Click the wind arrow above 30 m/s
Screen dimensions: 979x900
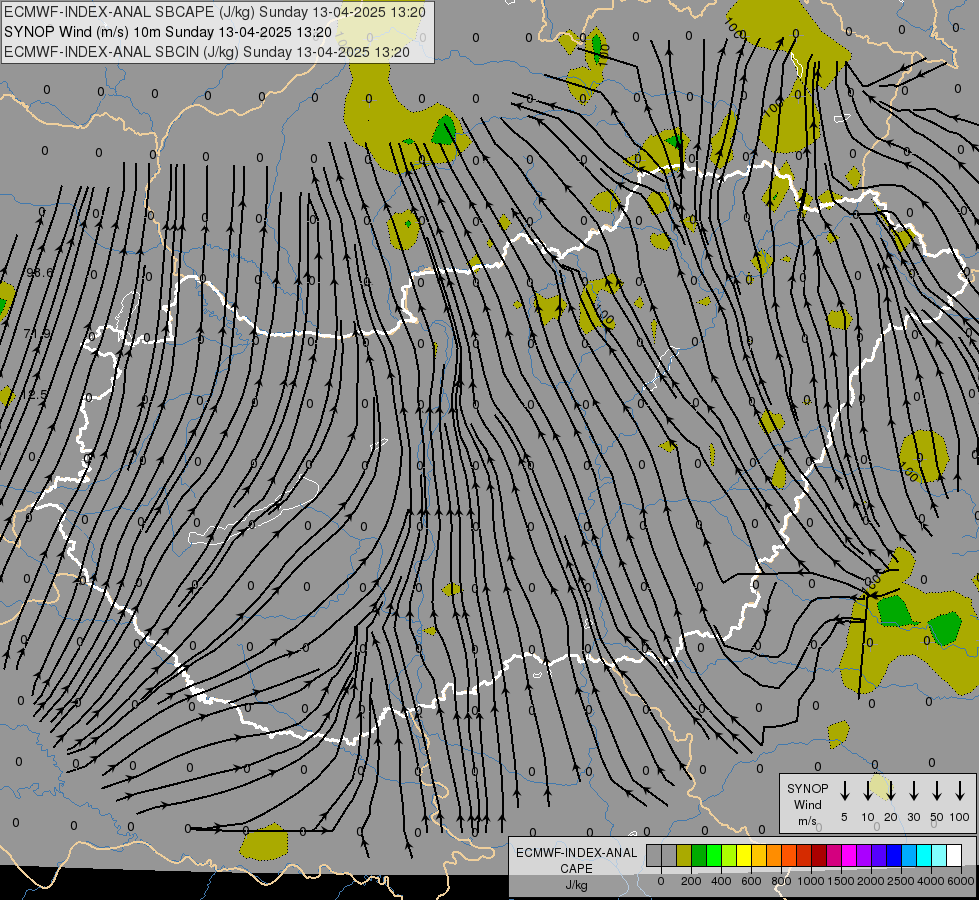(x=913, y=791)
